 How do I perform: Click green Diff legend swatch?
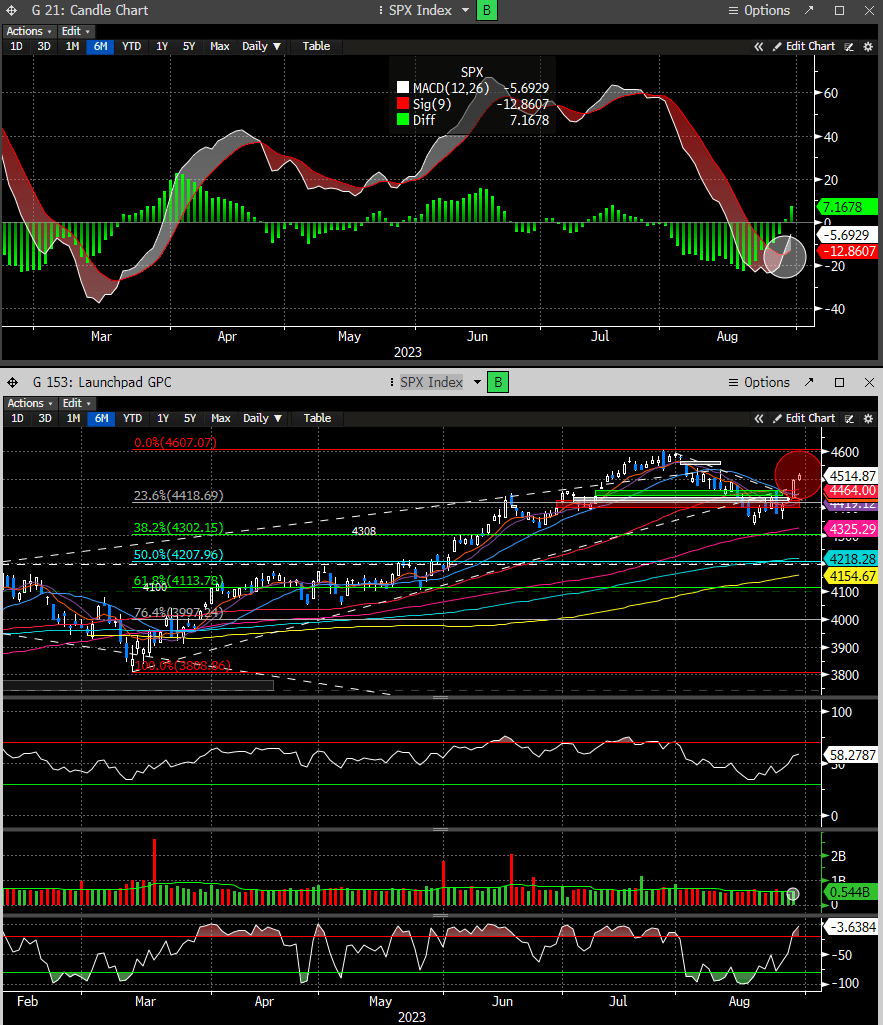tap(403, 120)
